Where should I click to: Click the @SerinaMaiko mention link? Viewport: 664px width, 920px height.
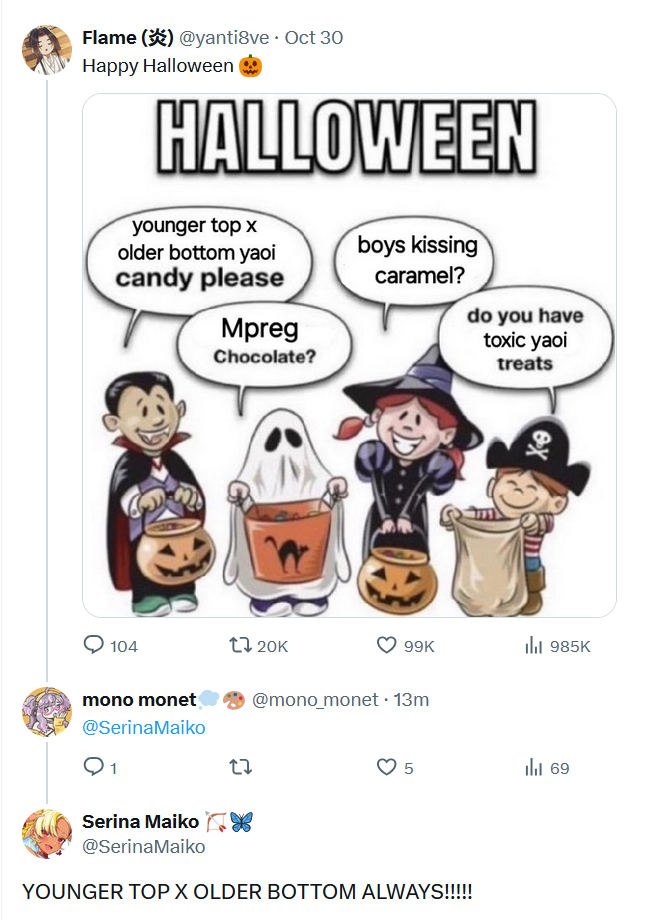click(x=144, y=728)
